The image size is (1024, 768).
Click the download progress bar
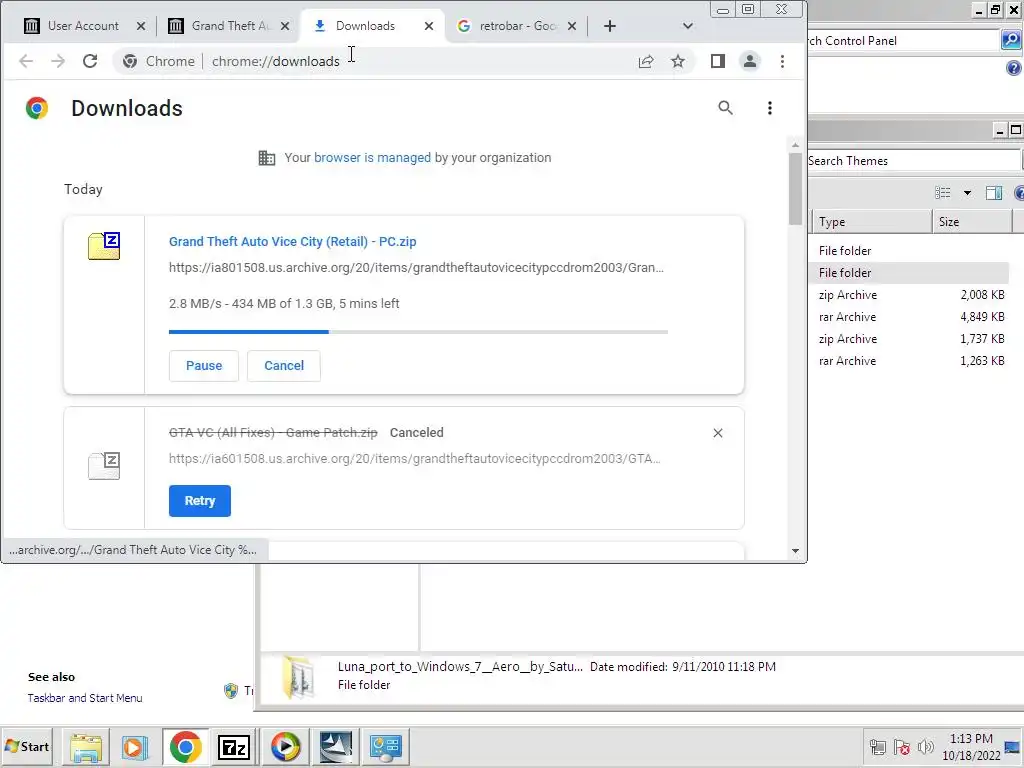click(418, 332)
